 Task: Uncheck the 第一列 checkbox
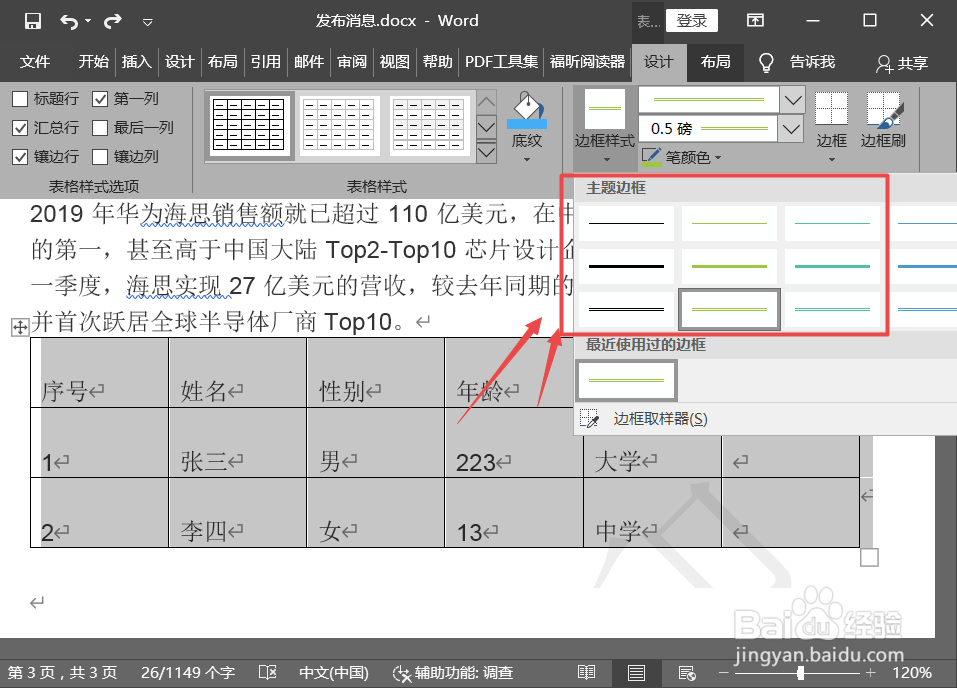click(100, 99)
